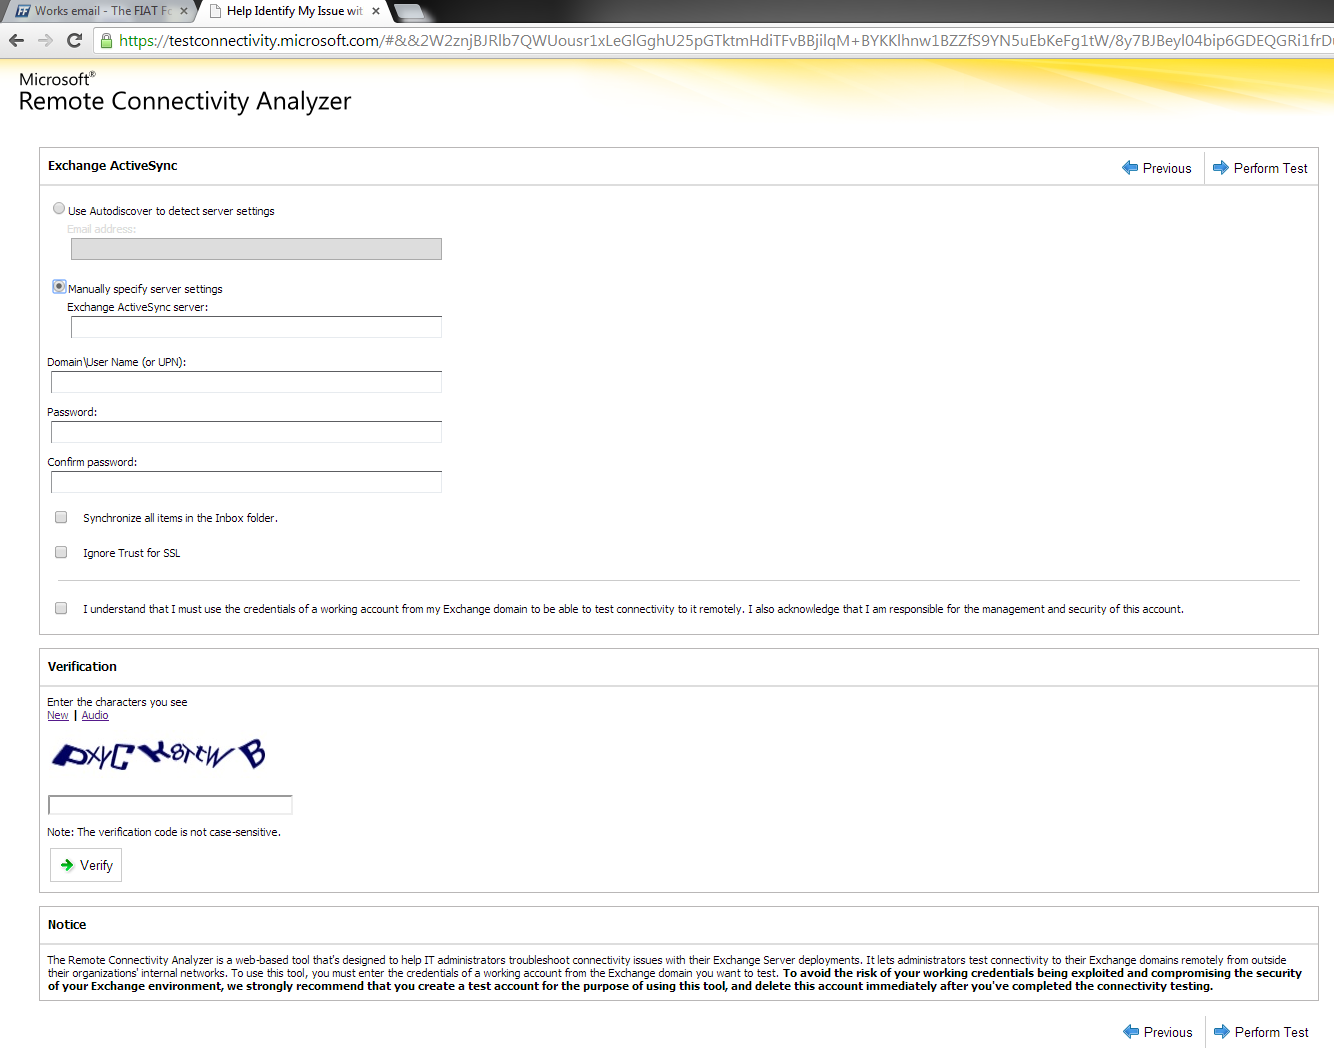Click the Confirm password field
The height and width of the screenshot is (1061, 1334).
(x=246, y=482)
